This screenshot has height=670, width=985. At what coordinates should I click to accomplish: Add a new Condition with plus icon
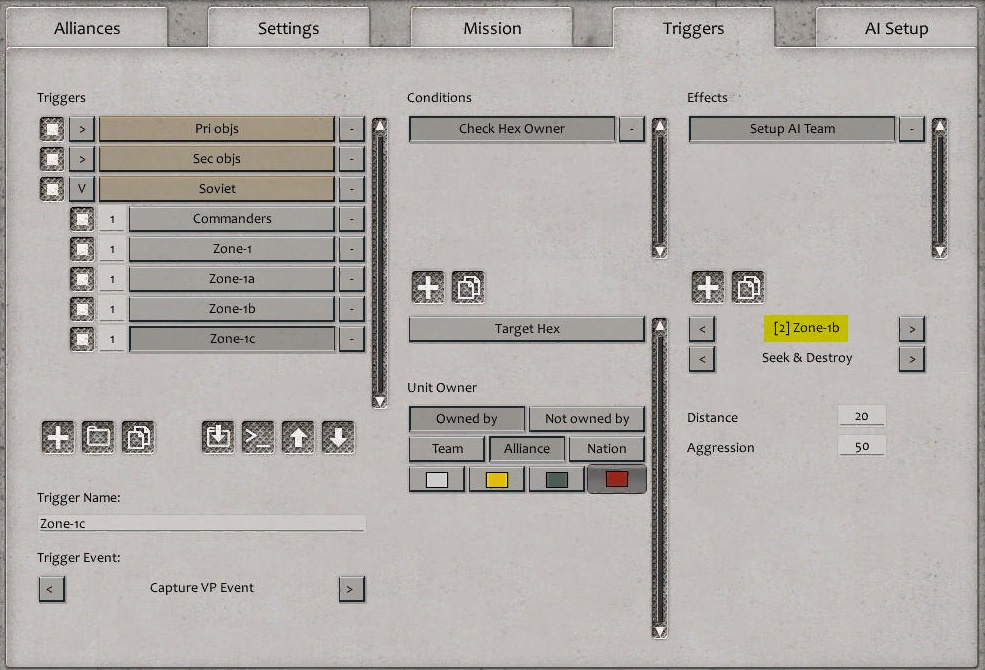(x=427, y=287)
